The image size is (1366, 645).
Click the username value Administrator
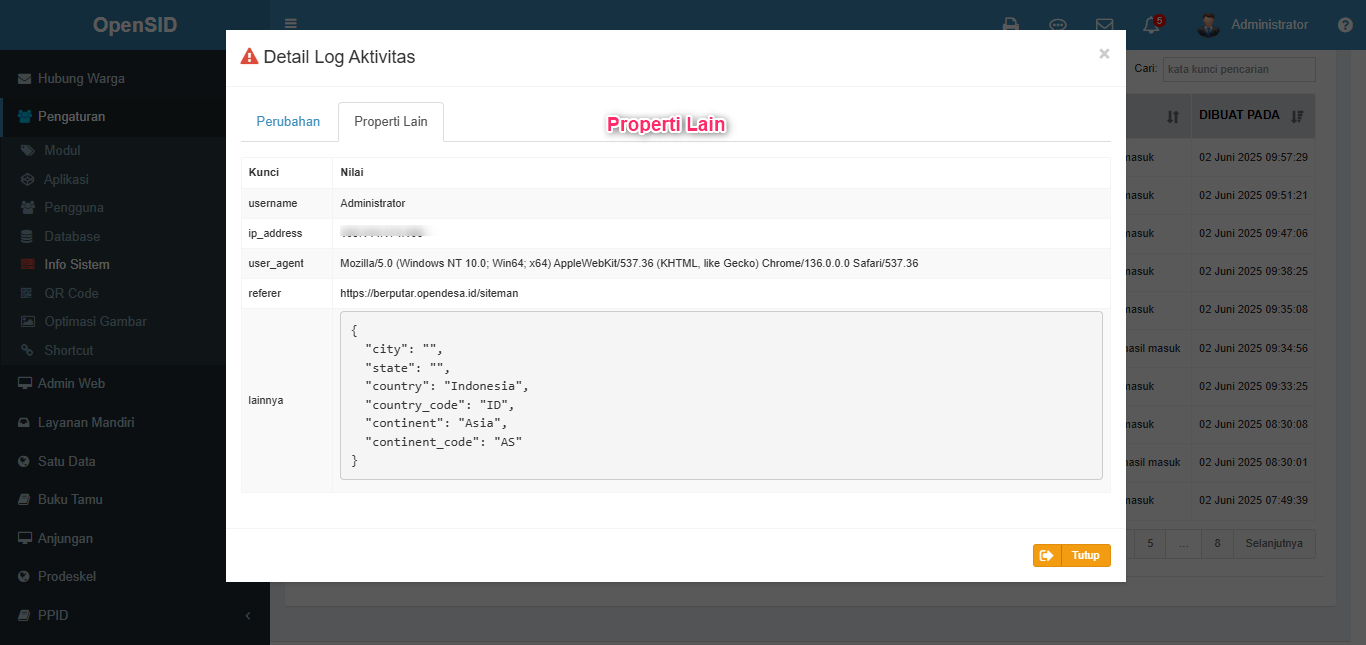point(373,203)
